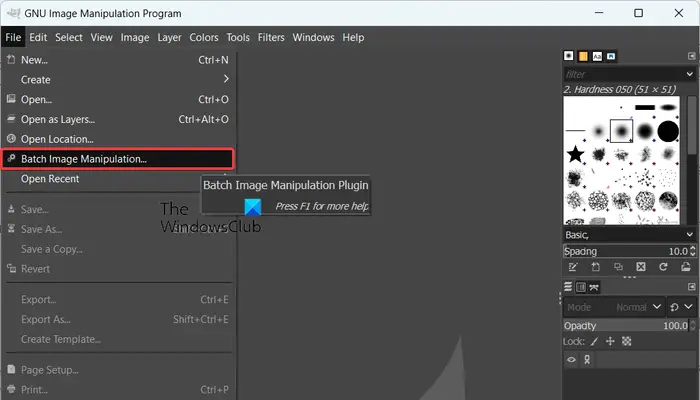Open the Filters menu
The height and width of the screenshot is (400, 700).
[271, 38]
